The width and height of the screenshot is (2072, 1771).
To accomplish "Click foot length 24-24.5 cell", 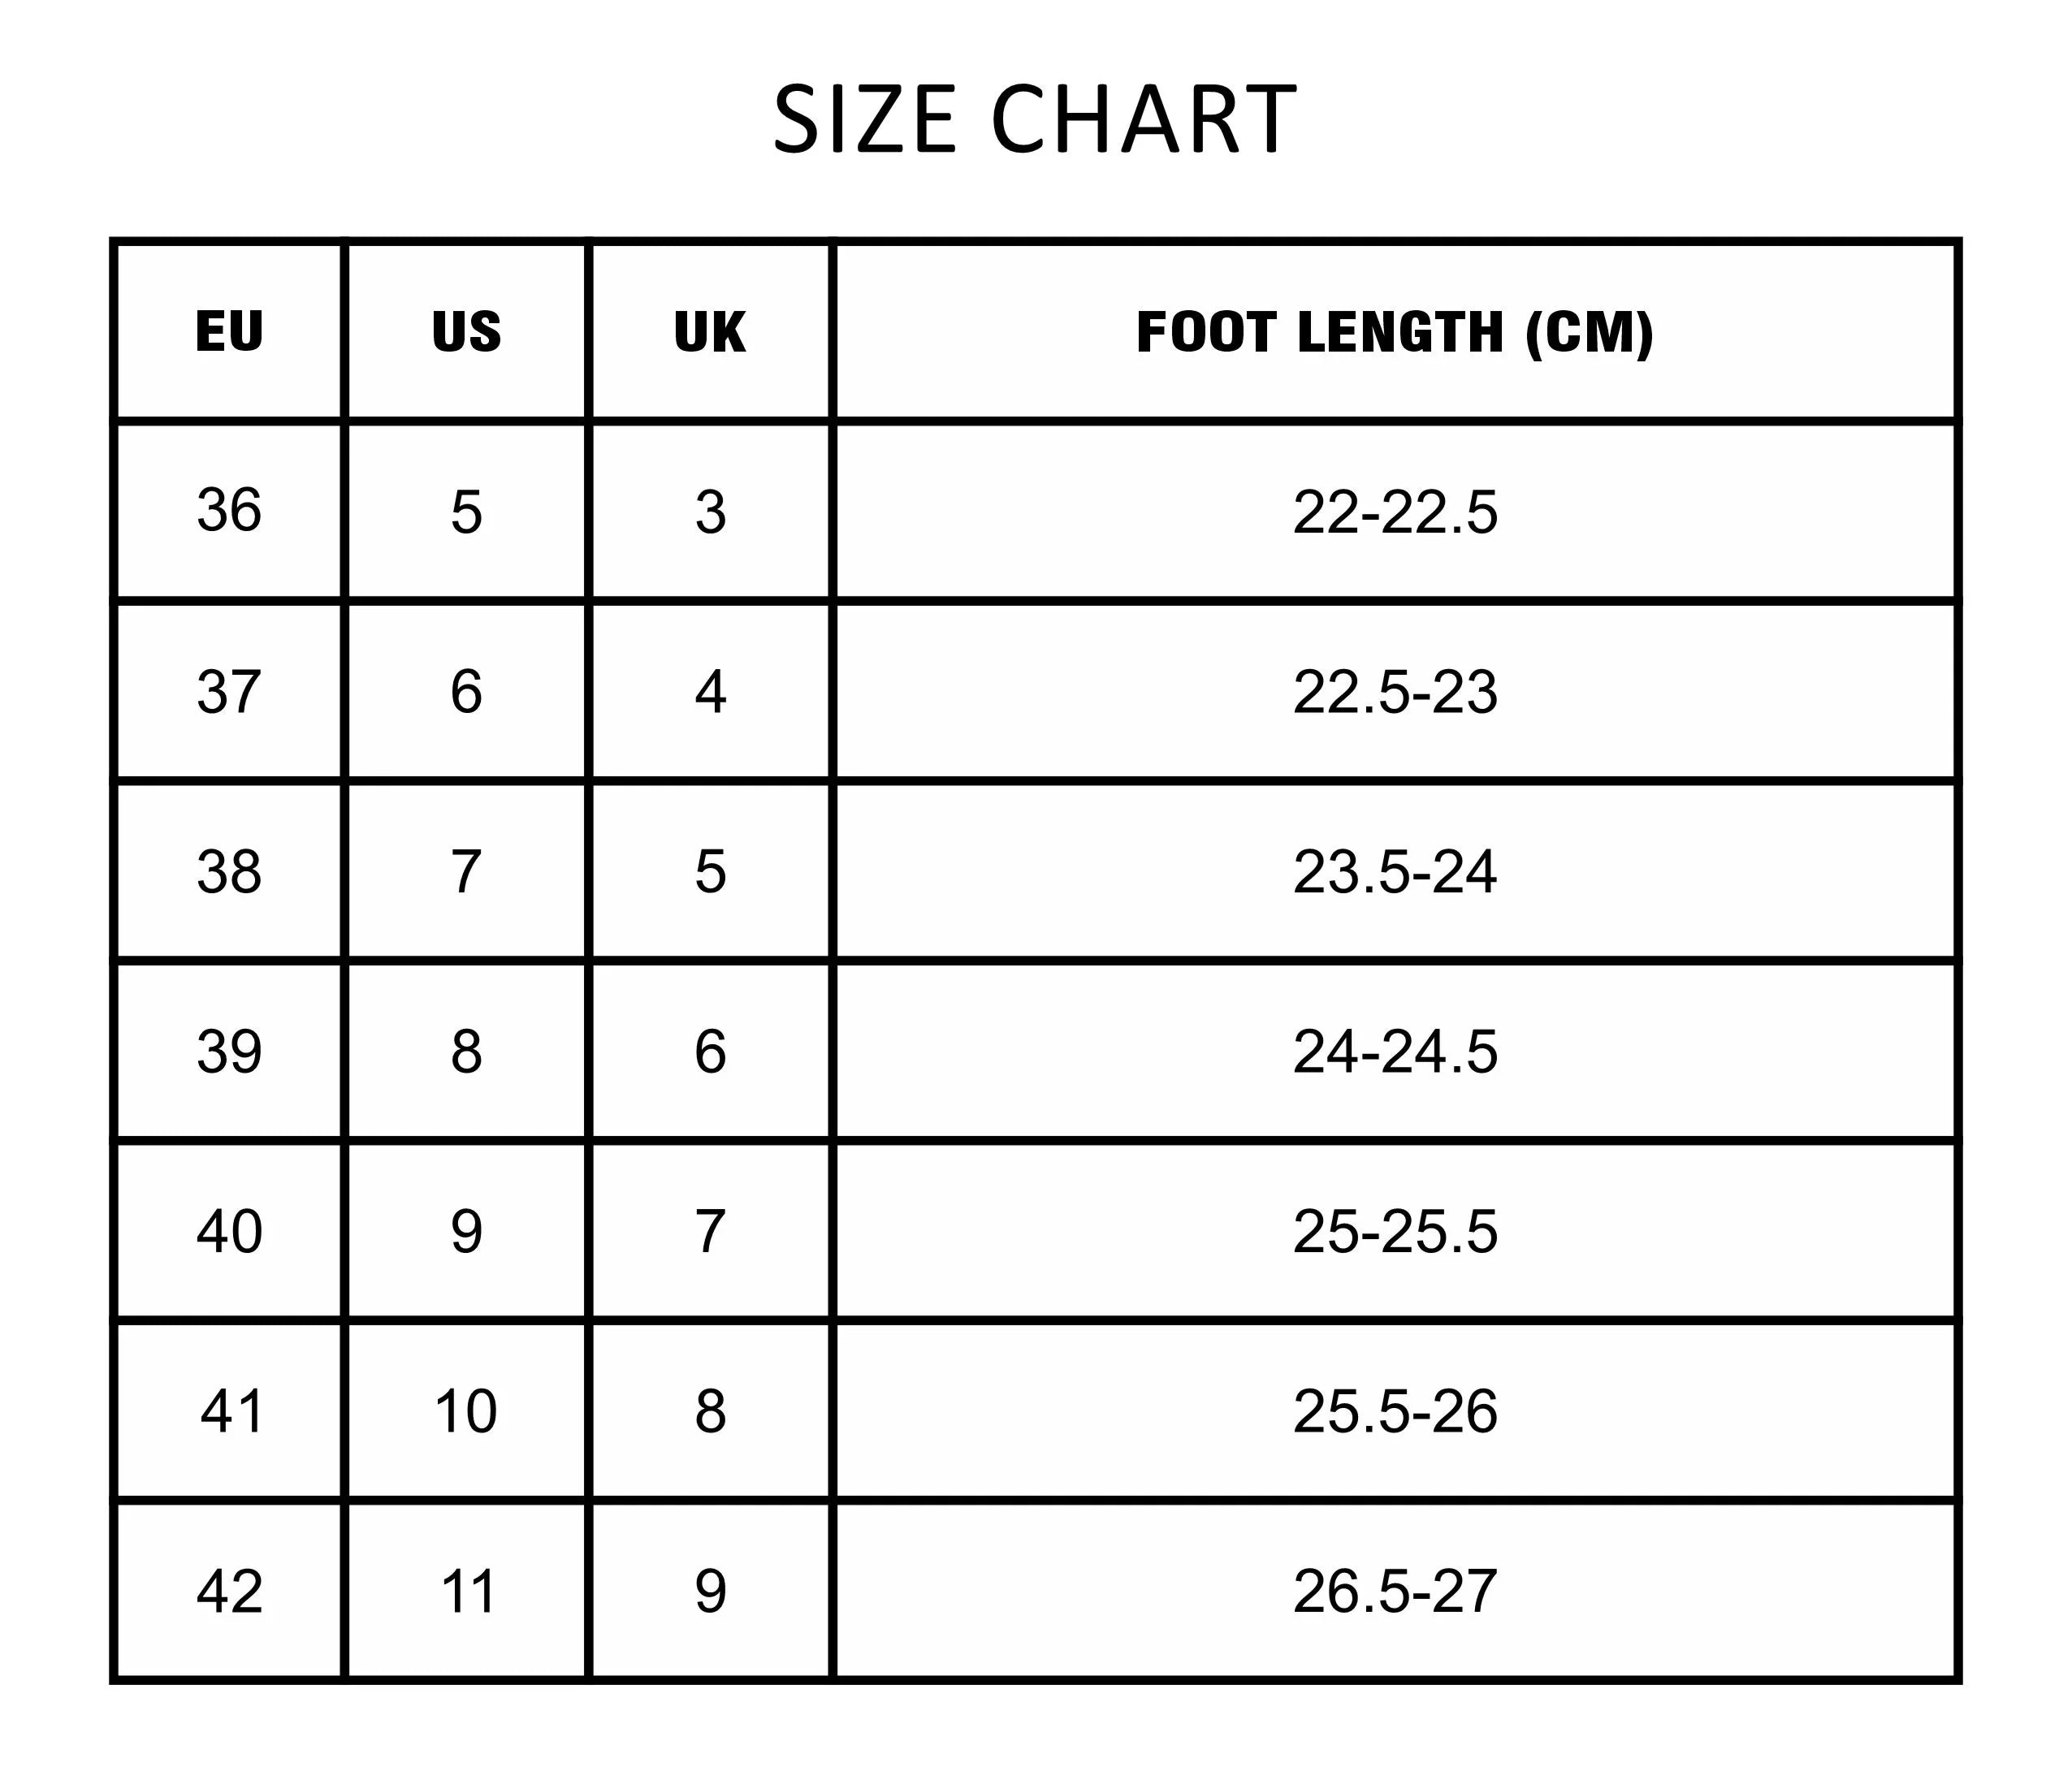I will click(x=1395, y=1051).
